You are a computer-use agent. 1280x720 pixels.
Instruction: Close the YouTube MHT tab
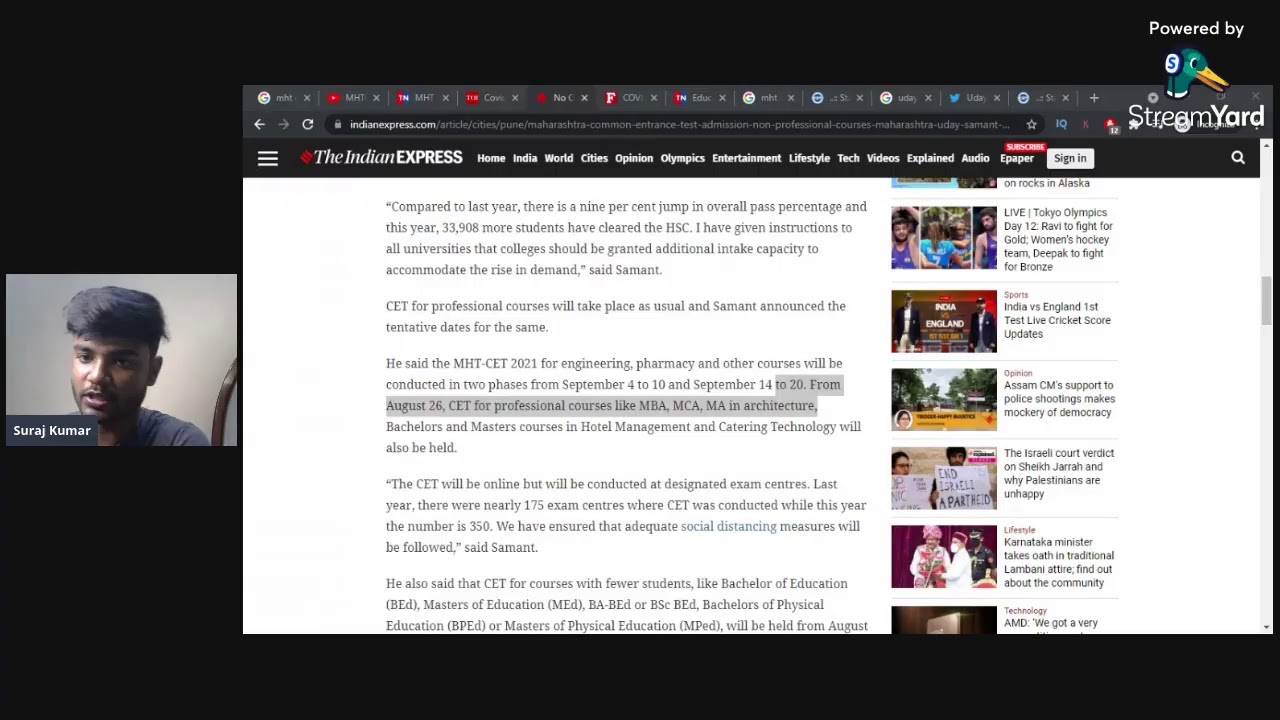(376, 98)
